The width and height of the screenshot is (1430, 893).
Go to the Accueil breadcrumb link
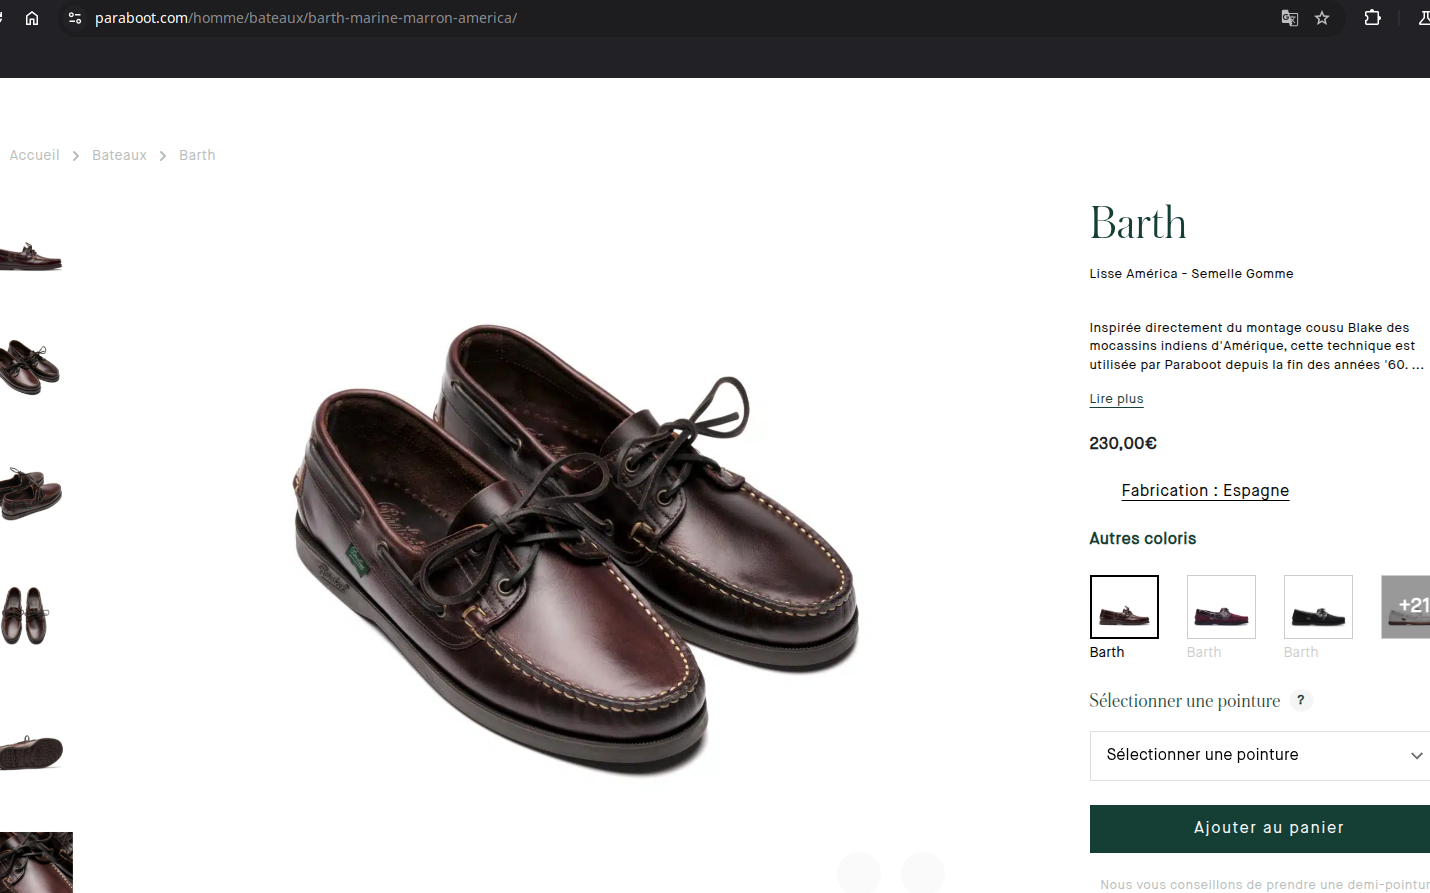[x=35, y=155]
